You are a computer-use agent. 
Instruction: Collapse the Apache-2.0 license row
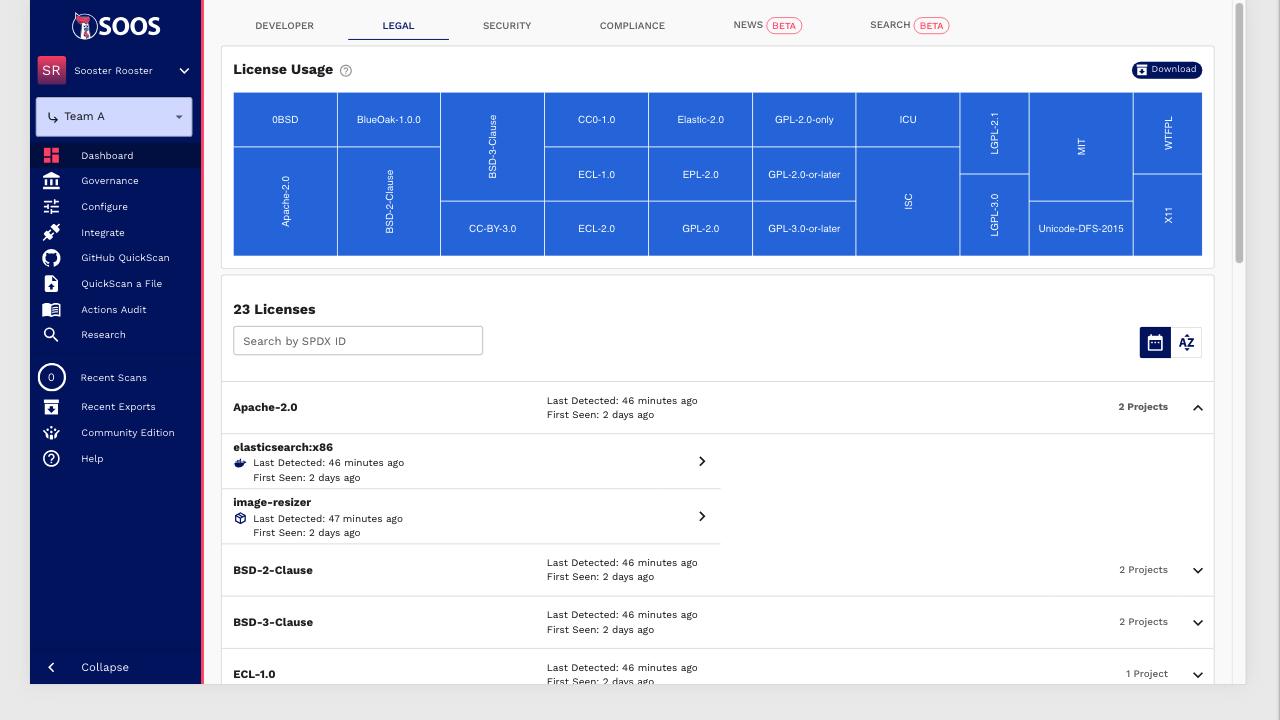(1198, 408)
